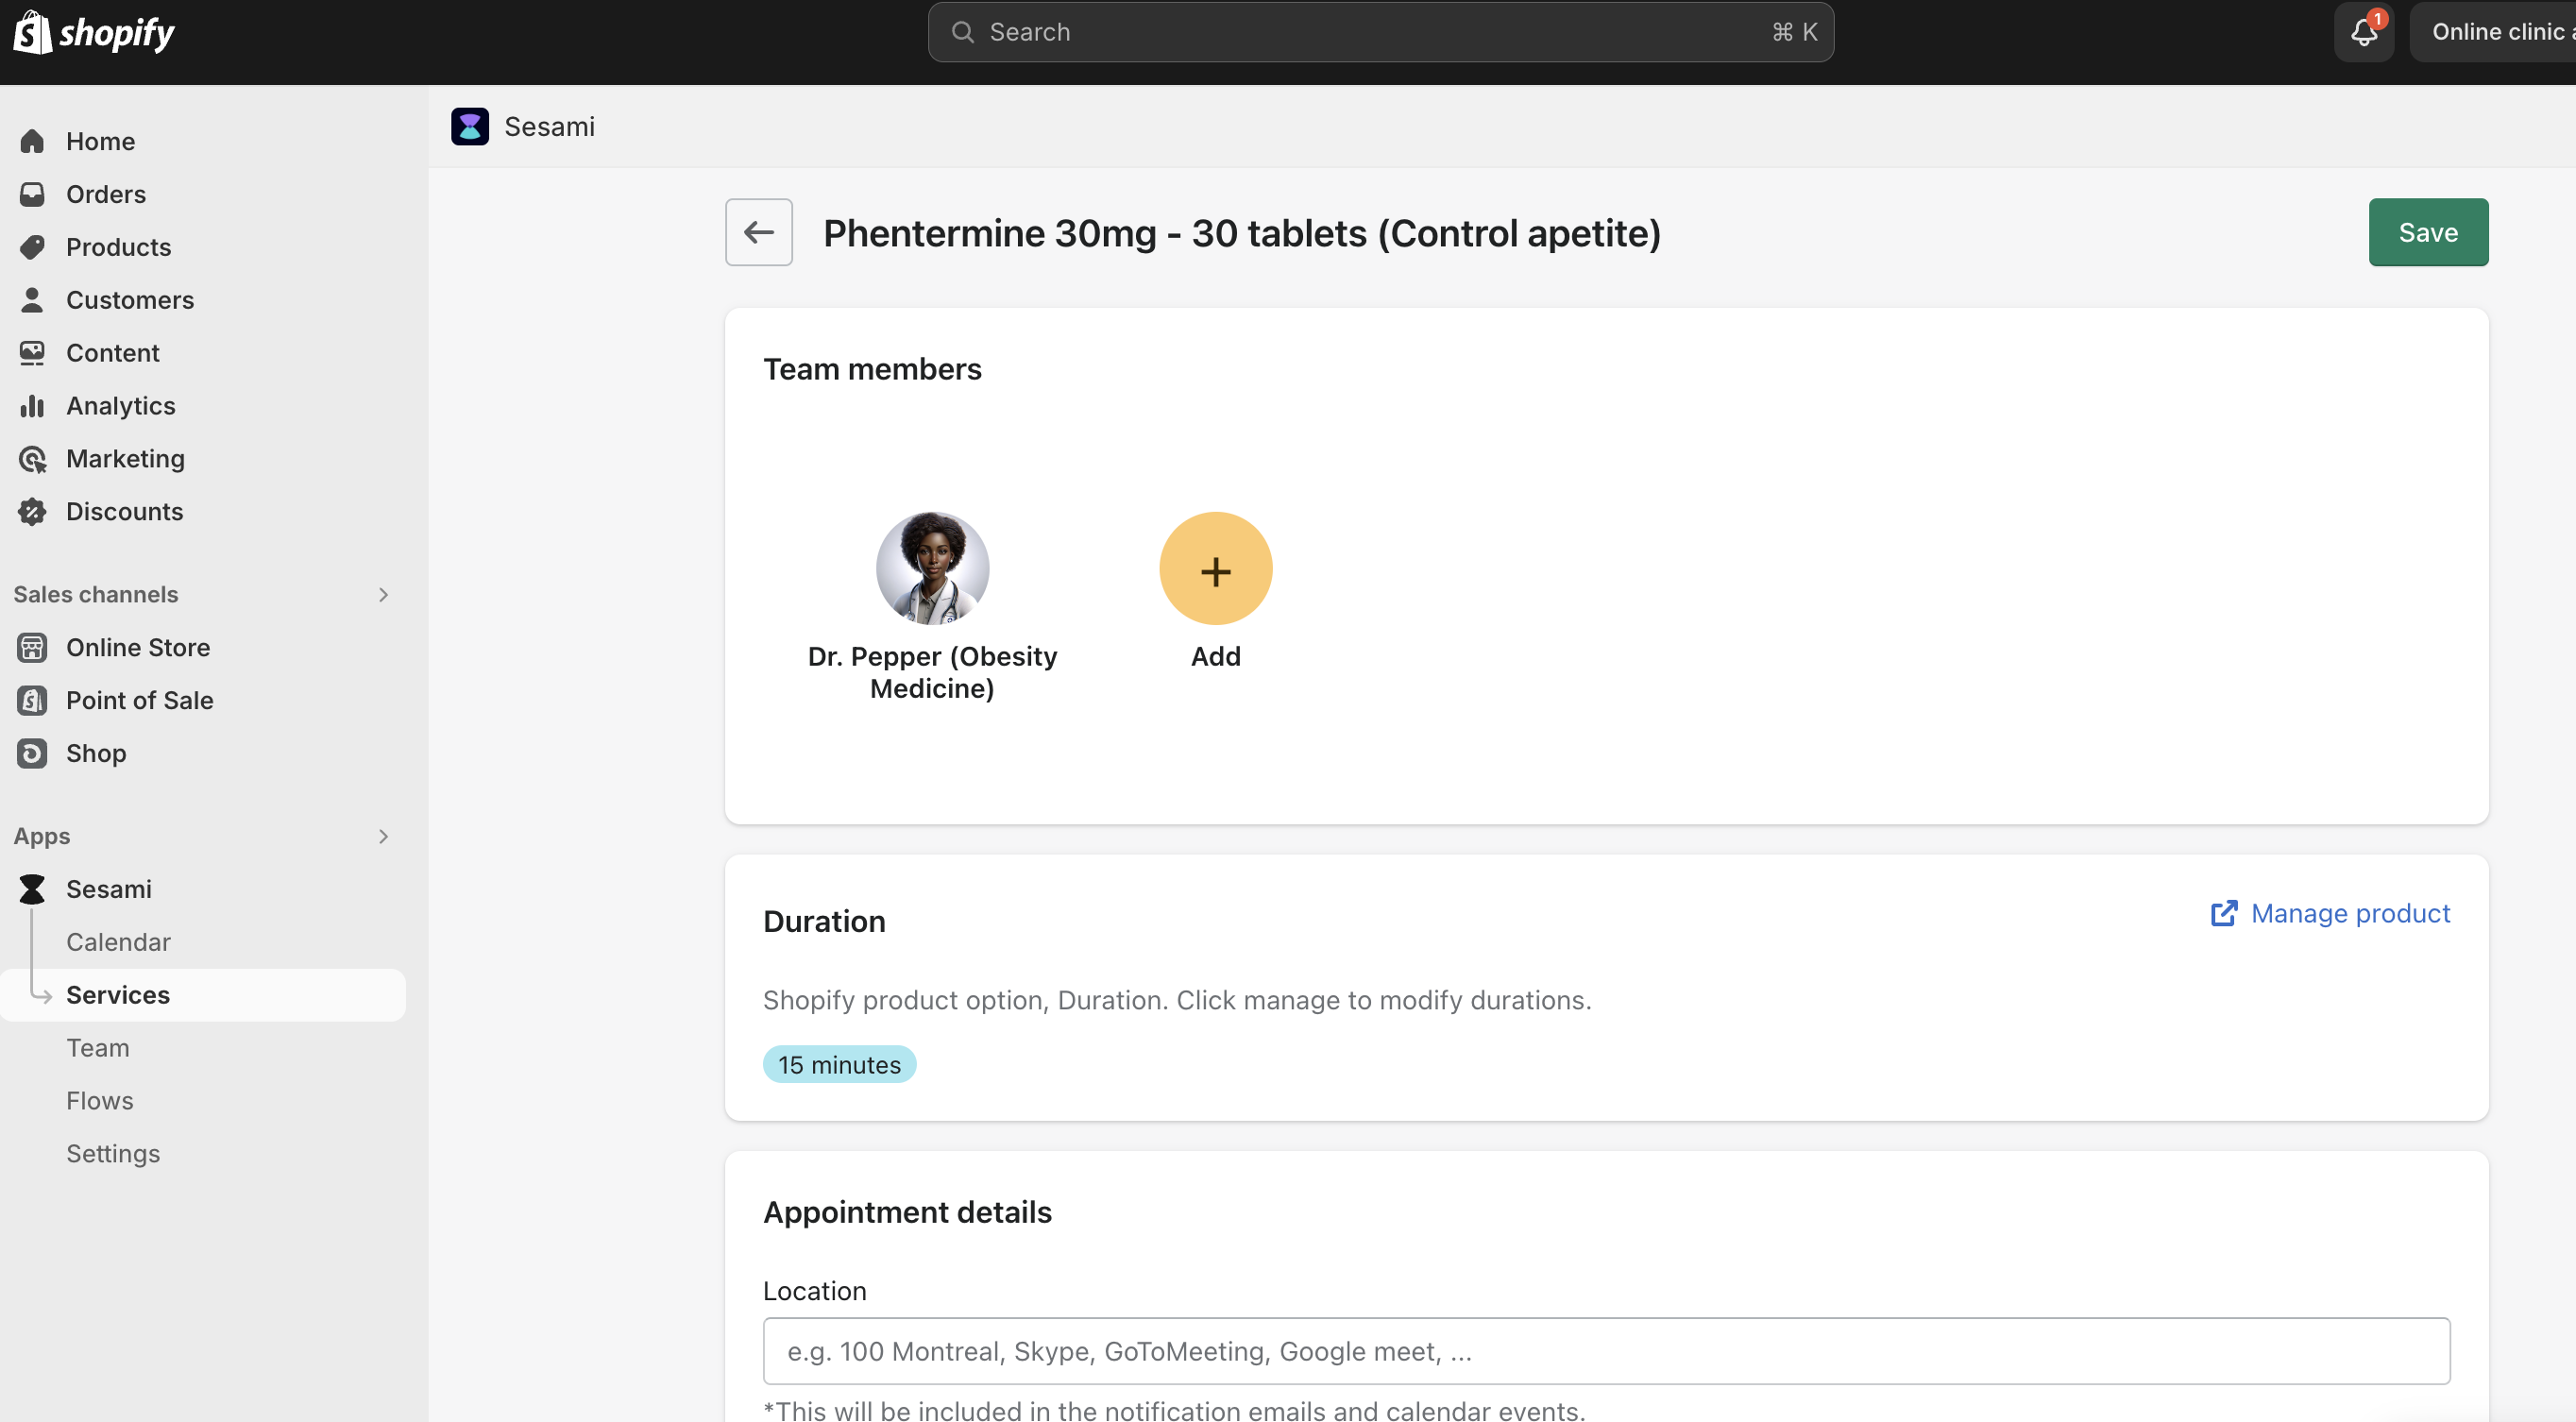Open the Discounts section in the sidebar
The height and width of the screenshot is (1422, 2576).
click(x=124, y=512)
